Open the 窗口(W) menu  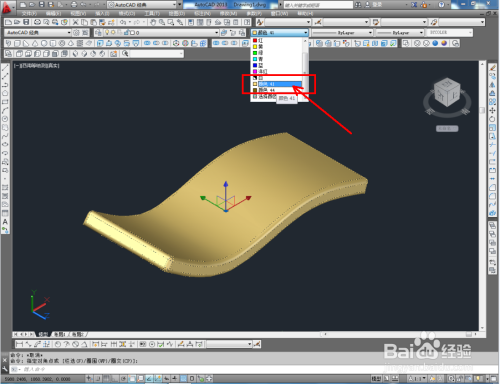279,14
